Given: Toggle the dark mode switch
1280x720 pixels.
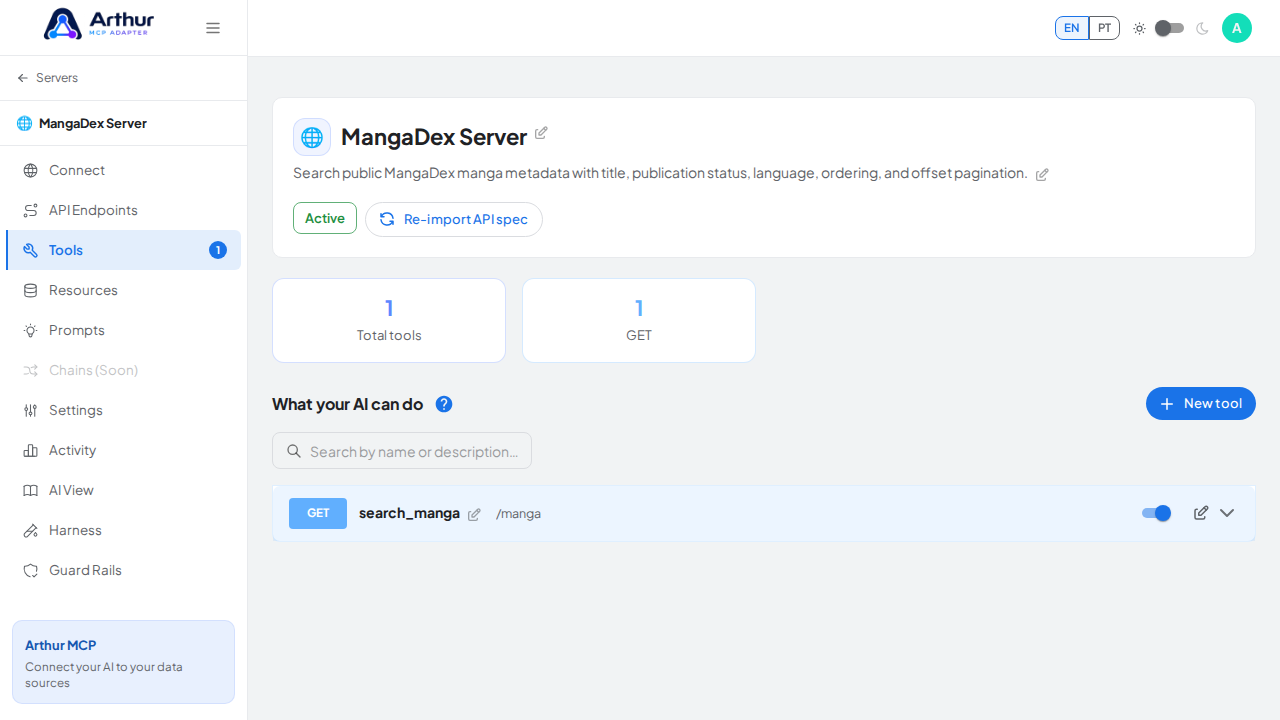Looking at the screenshot, I should coord(1170,28).
